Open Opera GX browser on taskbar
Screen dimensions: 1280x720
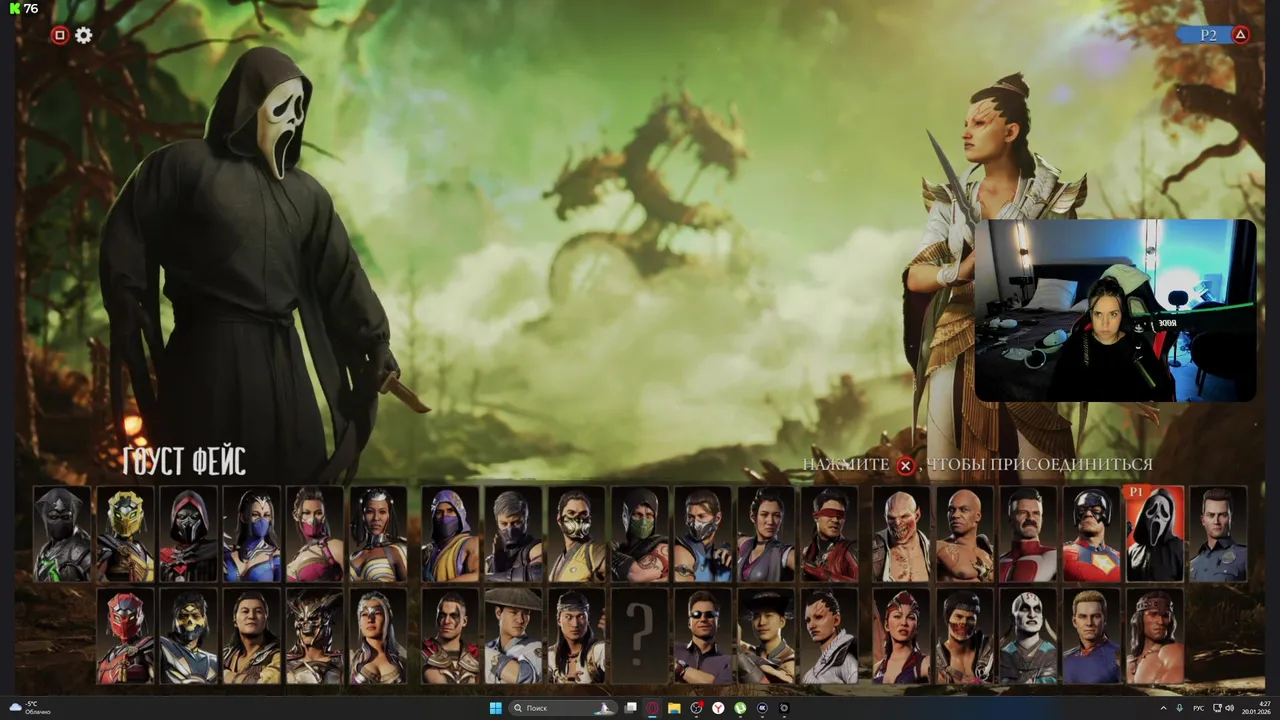pos(652,708)
